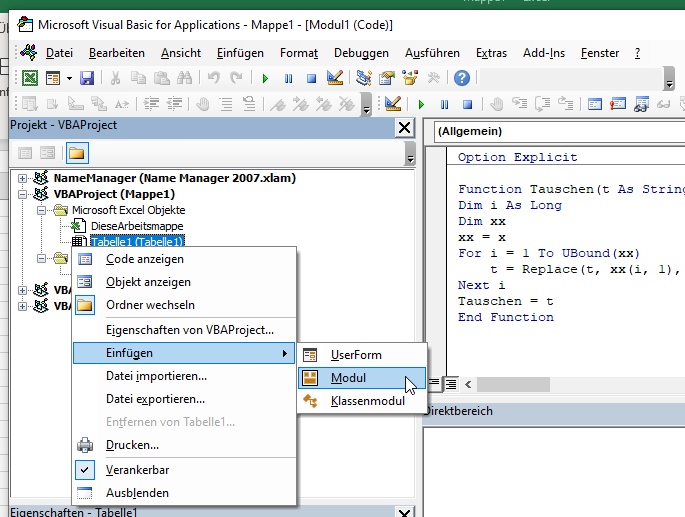The image size is (685, 517).
Task: Insert a Klassenmodul from submenu
Action: [x=362, y=401]
